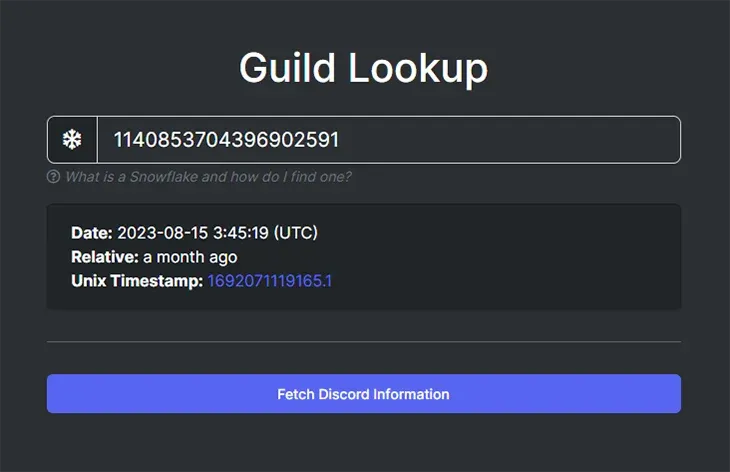Click the snowflake ID input field
730x472 pixels.
tap(388, 140)
